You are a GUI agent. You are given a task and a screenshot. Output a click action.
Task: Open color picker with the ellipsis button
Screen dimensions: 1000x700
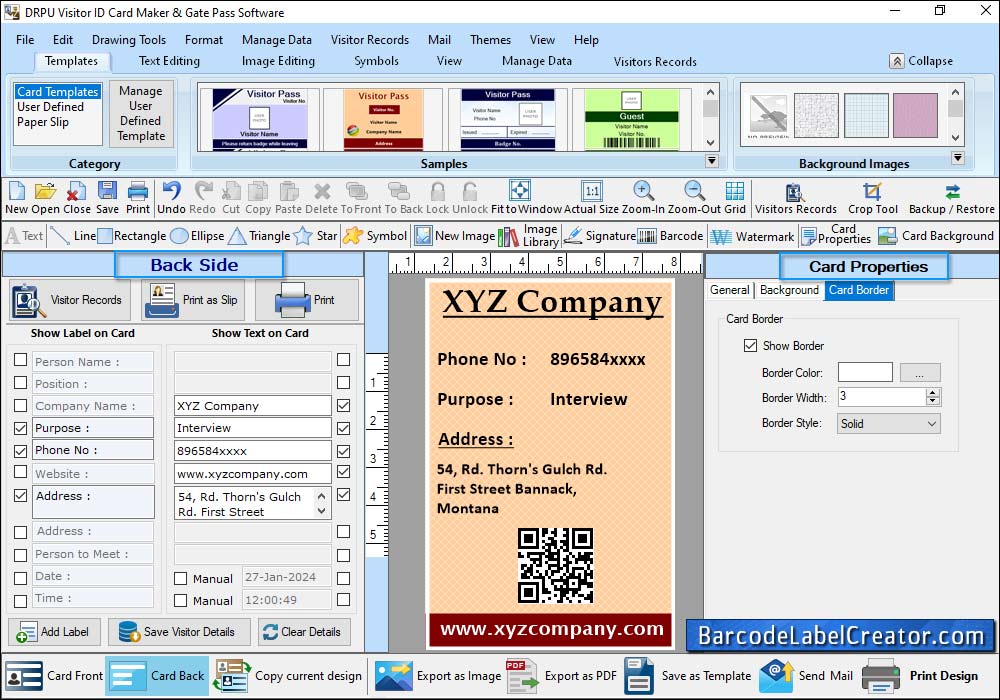pyautogui.click(x=920, y=372)
